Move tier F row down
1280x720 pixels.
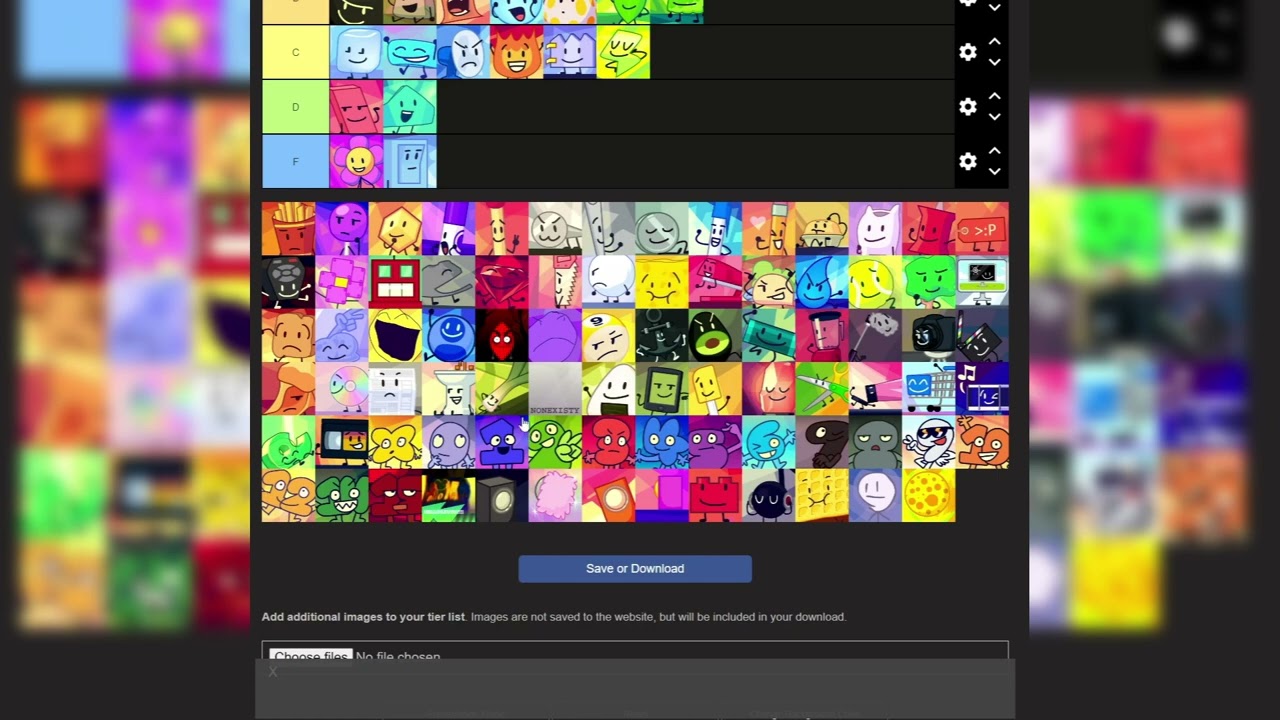point(994,171)
